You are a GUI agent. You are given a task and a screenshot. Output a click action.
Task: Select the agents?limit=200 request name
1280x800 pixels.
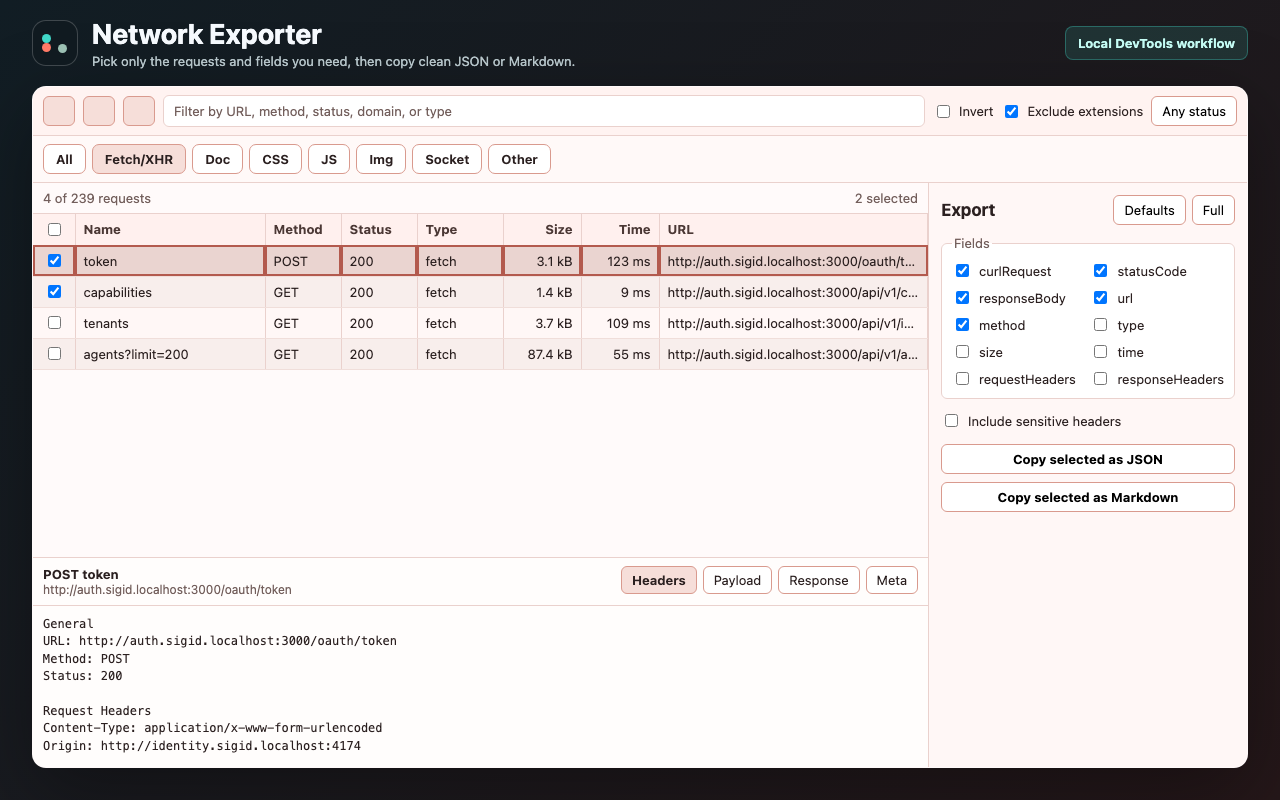[136, 354]
